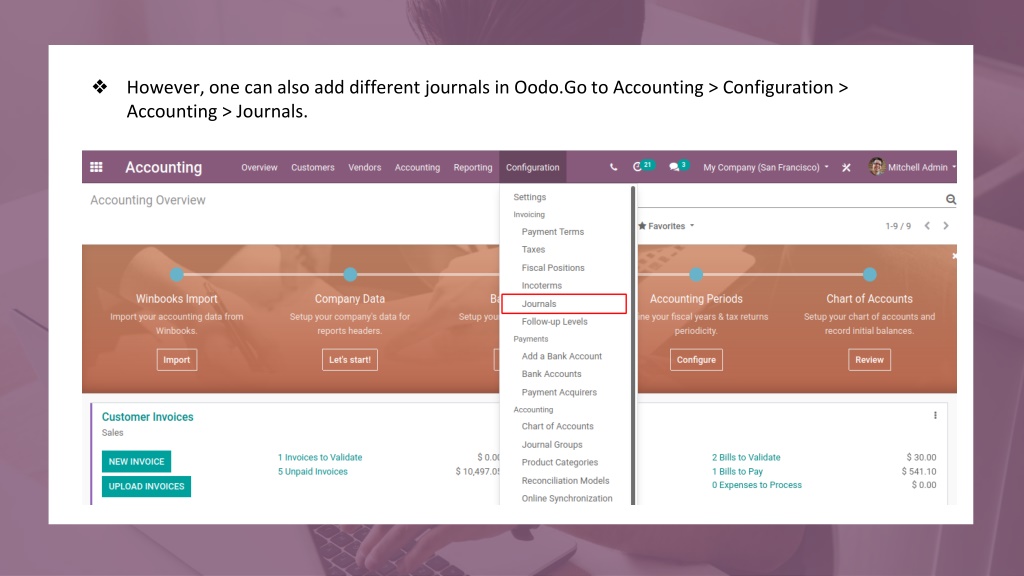Open Customer Invoices three-dot menu
The image size is (1024, 576).
click(x=935, y=415)
